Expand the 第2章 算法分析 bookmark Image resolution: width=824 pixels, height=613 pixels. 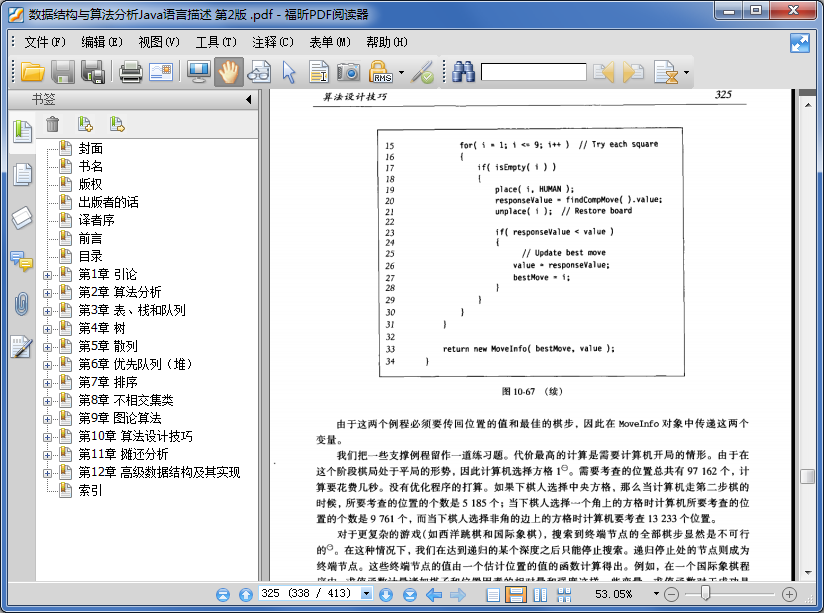click(47, 293)
